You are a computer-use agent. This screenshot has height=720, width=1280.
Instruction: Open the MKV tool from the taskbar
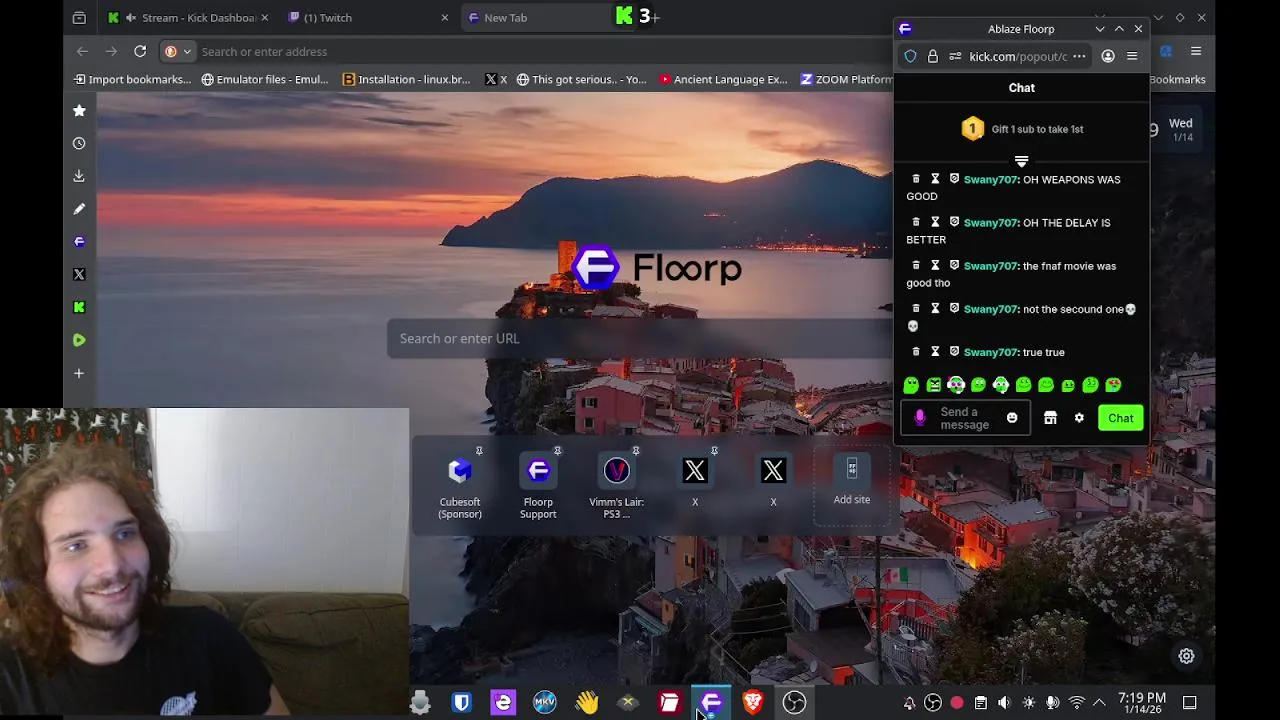point(545,703)
